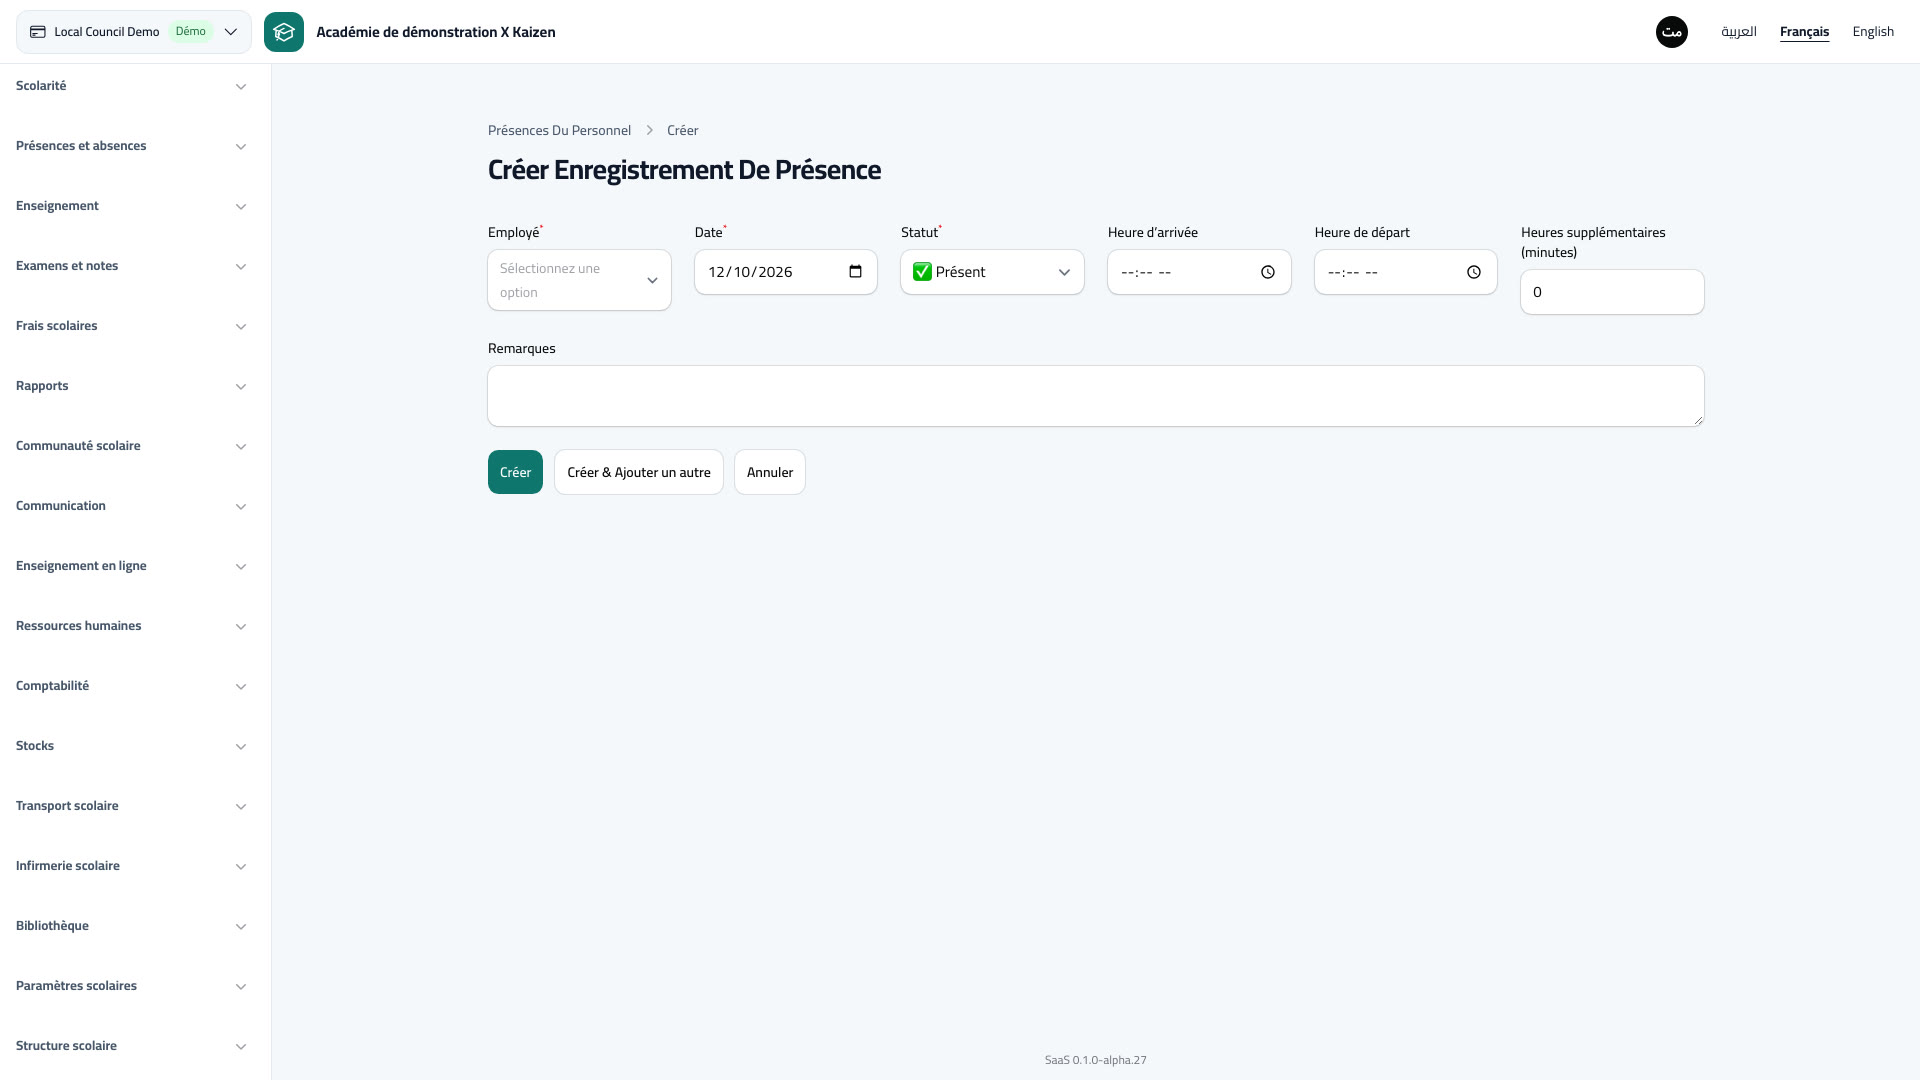Click the SaaS 0.1.0-alpha.27 version text
The height and width of the screenshot is (1080, 1920).
pos(1096,1060)
